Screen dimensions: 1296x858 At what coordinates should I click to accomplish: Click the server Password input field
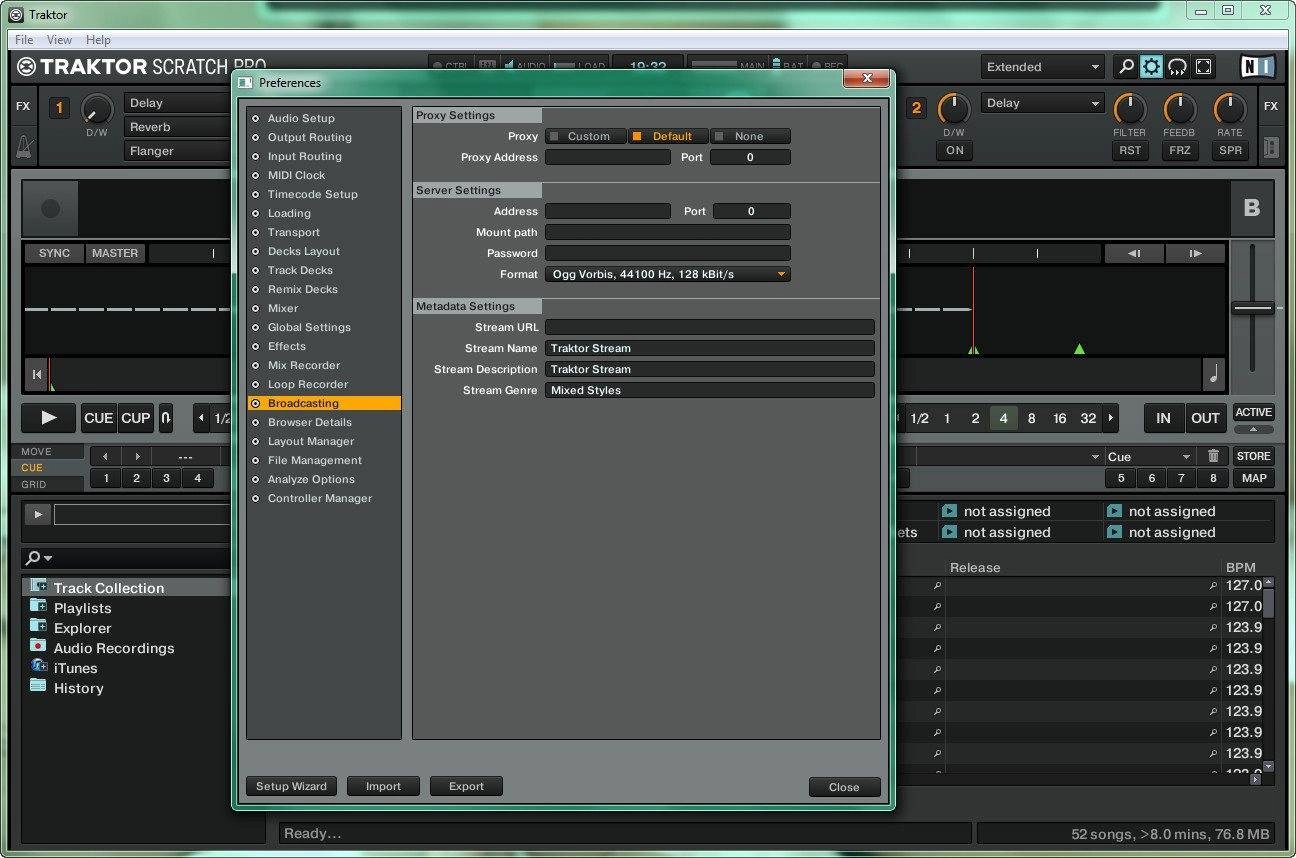(x=668, y=253)
